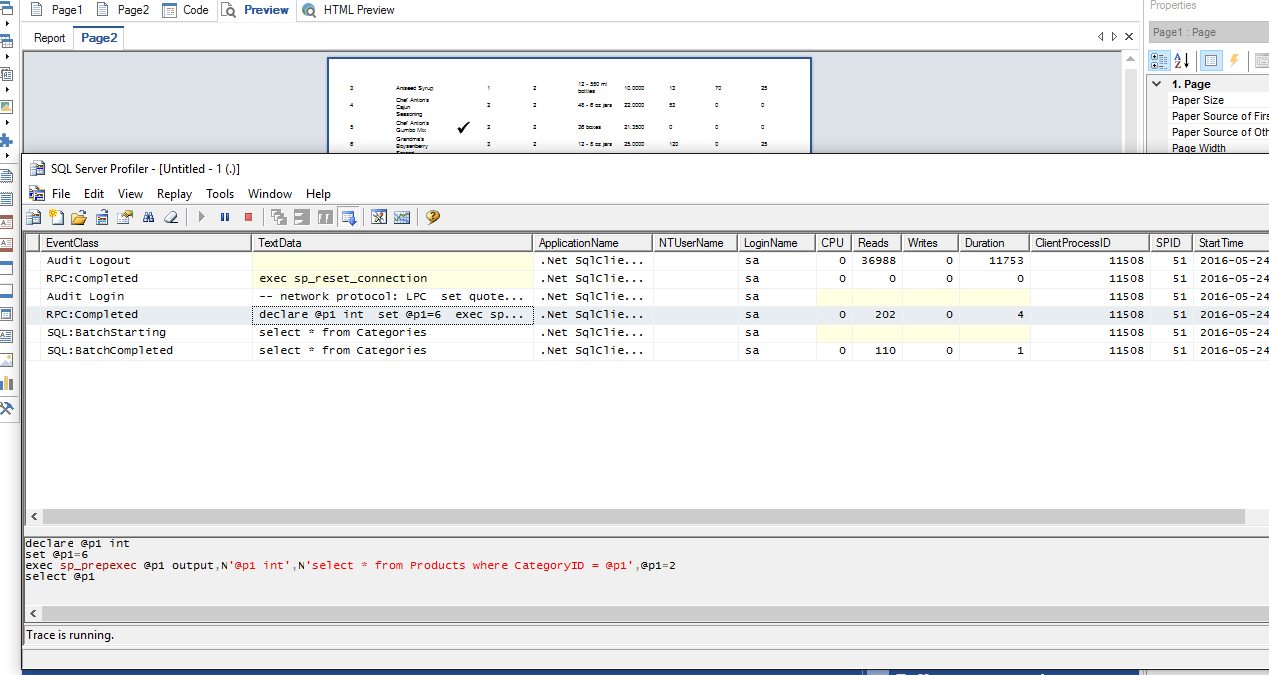Switch to the Code tab

pos(186,10)
